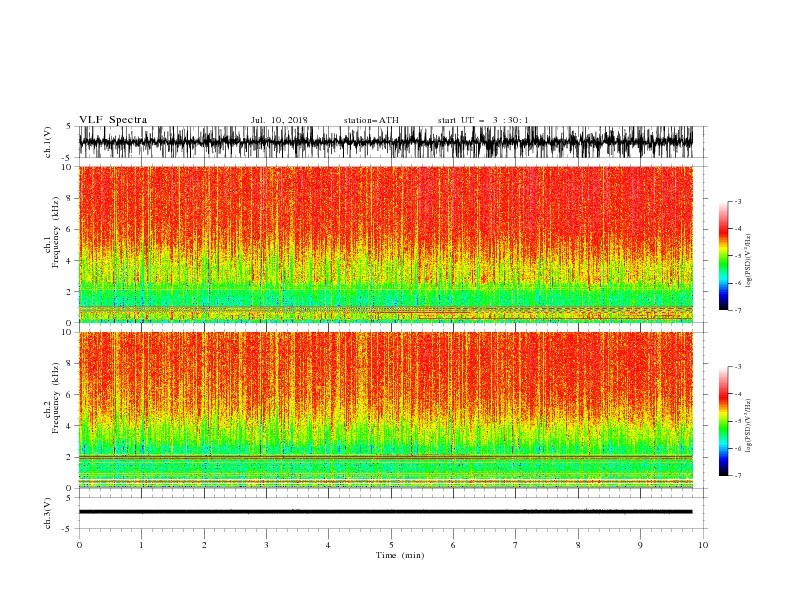Click the time axis tick label '3'
Viewport: 792px width, 612px height.
click(x=266, y=545)
